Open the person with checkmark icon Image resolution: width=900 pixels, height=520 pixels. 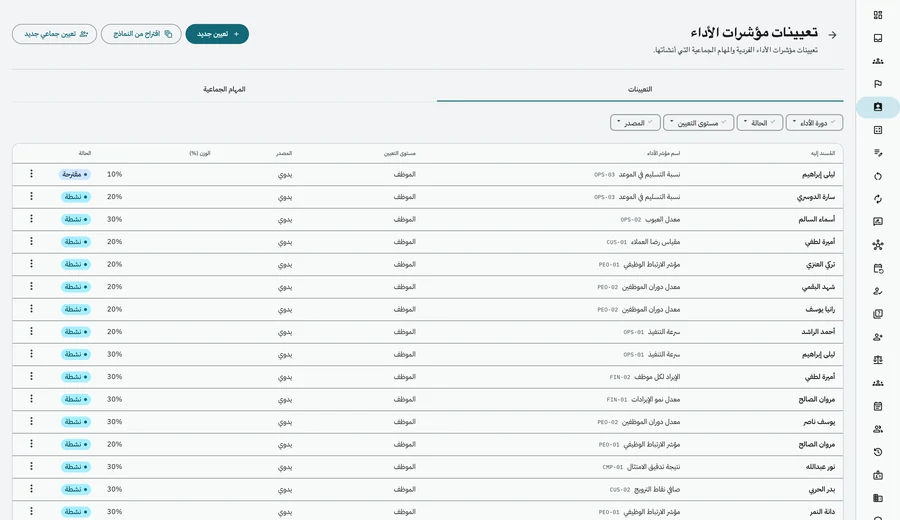878,291
